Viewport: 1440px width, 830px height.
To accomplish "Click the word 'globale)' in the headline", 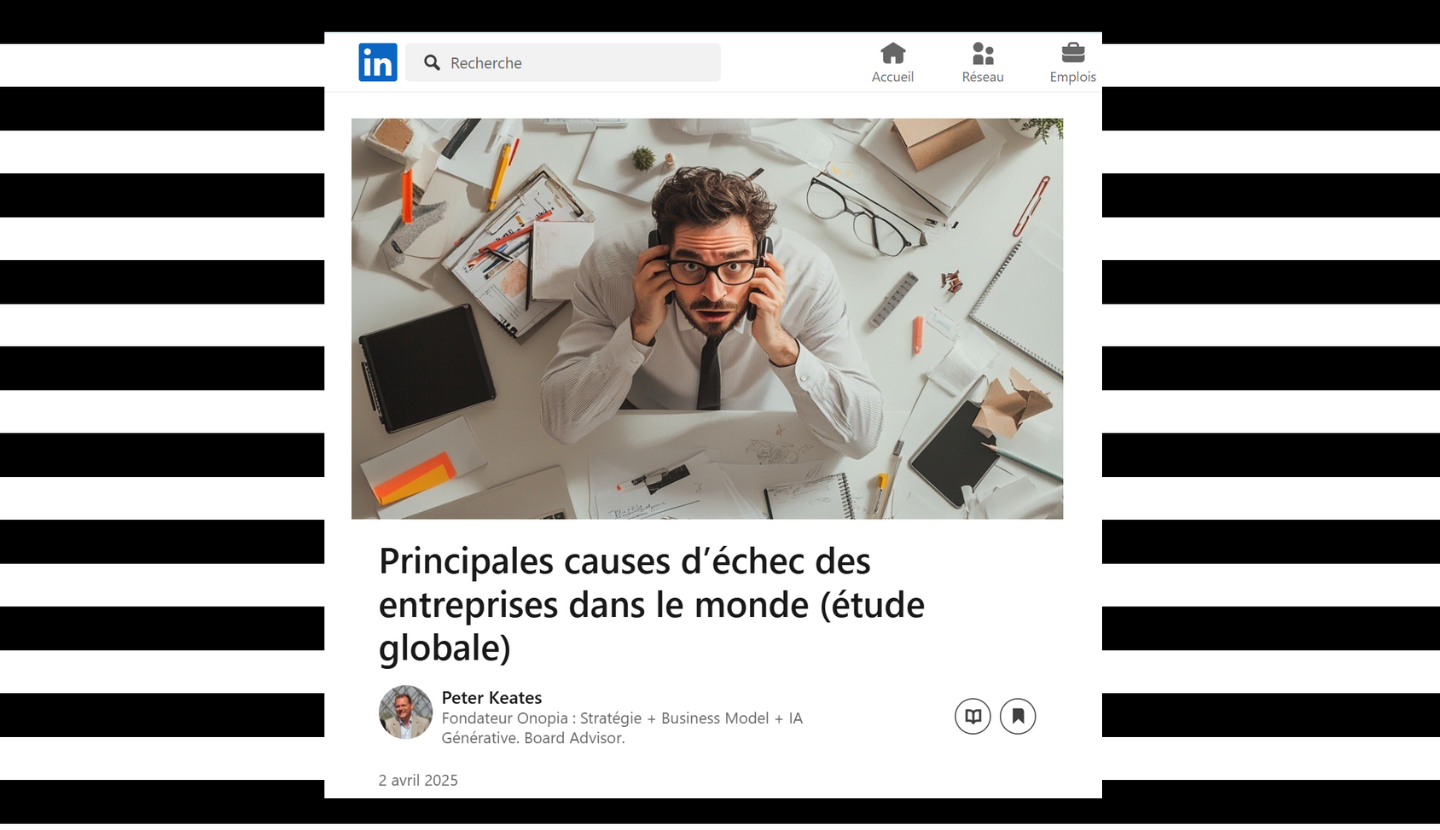I will (445, 648).
